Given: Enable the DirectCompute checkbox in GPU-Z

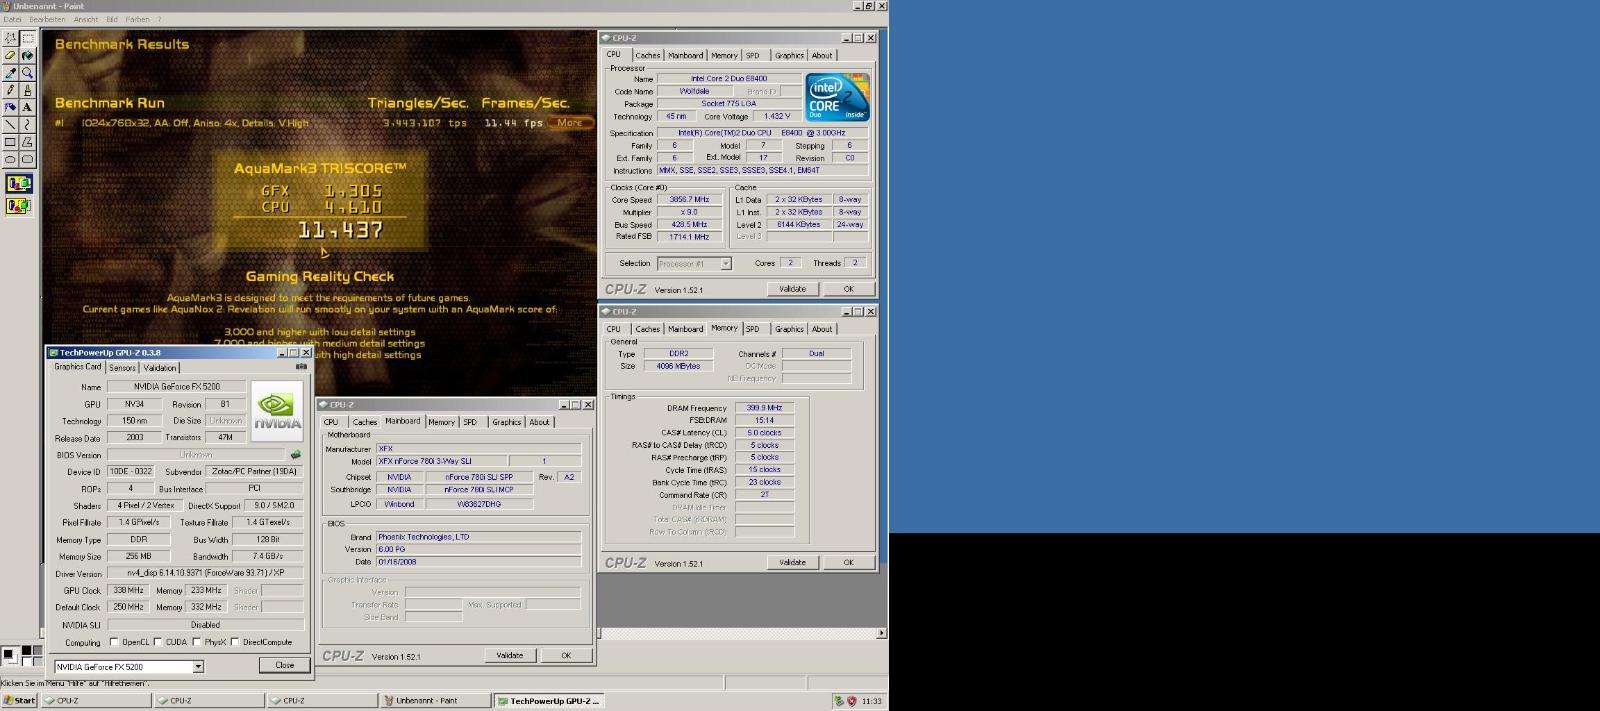Looking at the screenshot, I should [x=235, y=642].
